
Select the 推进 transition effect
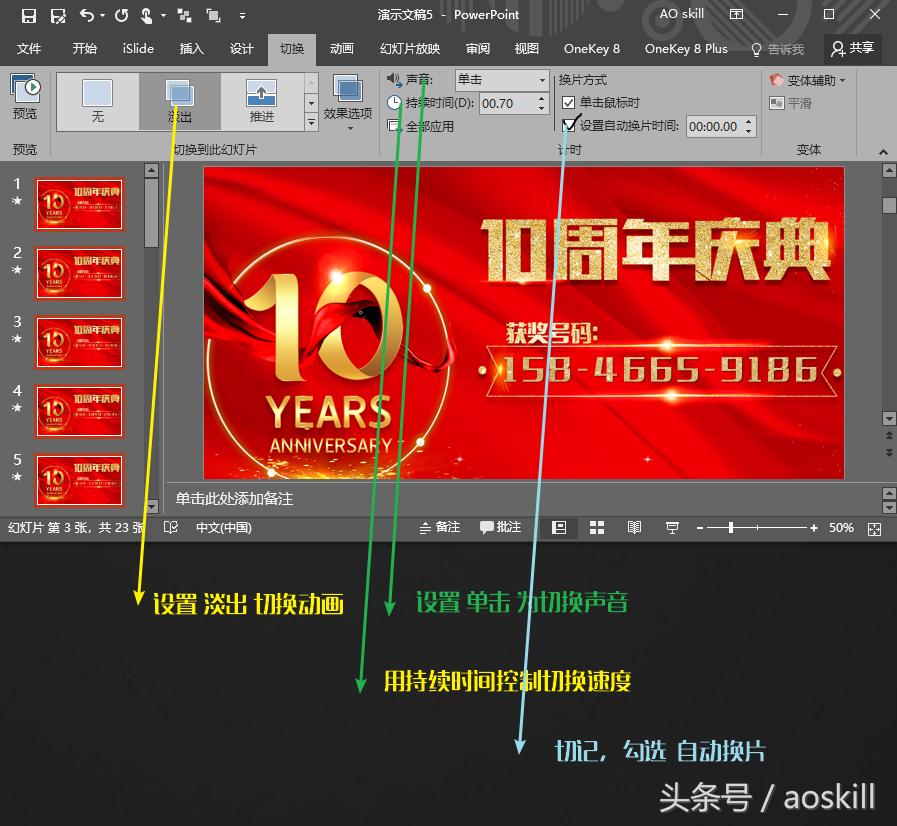(262, 101)
